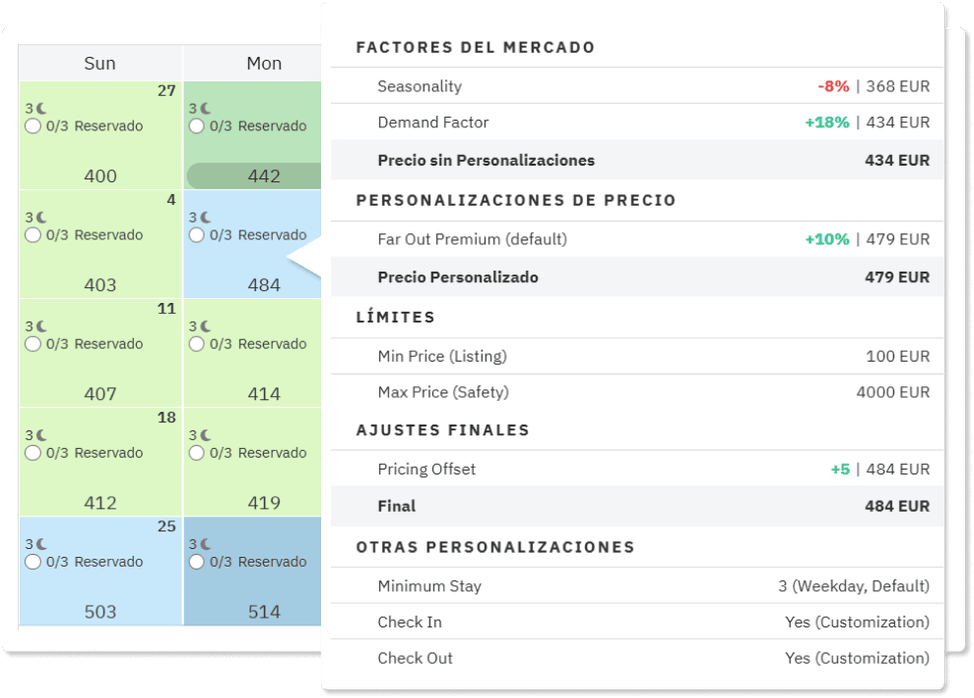
Task: Click the moon icon in the Monday cell priced 514
Action: (206, 544)
